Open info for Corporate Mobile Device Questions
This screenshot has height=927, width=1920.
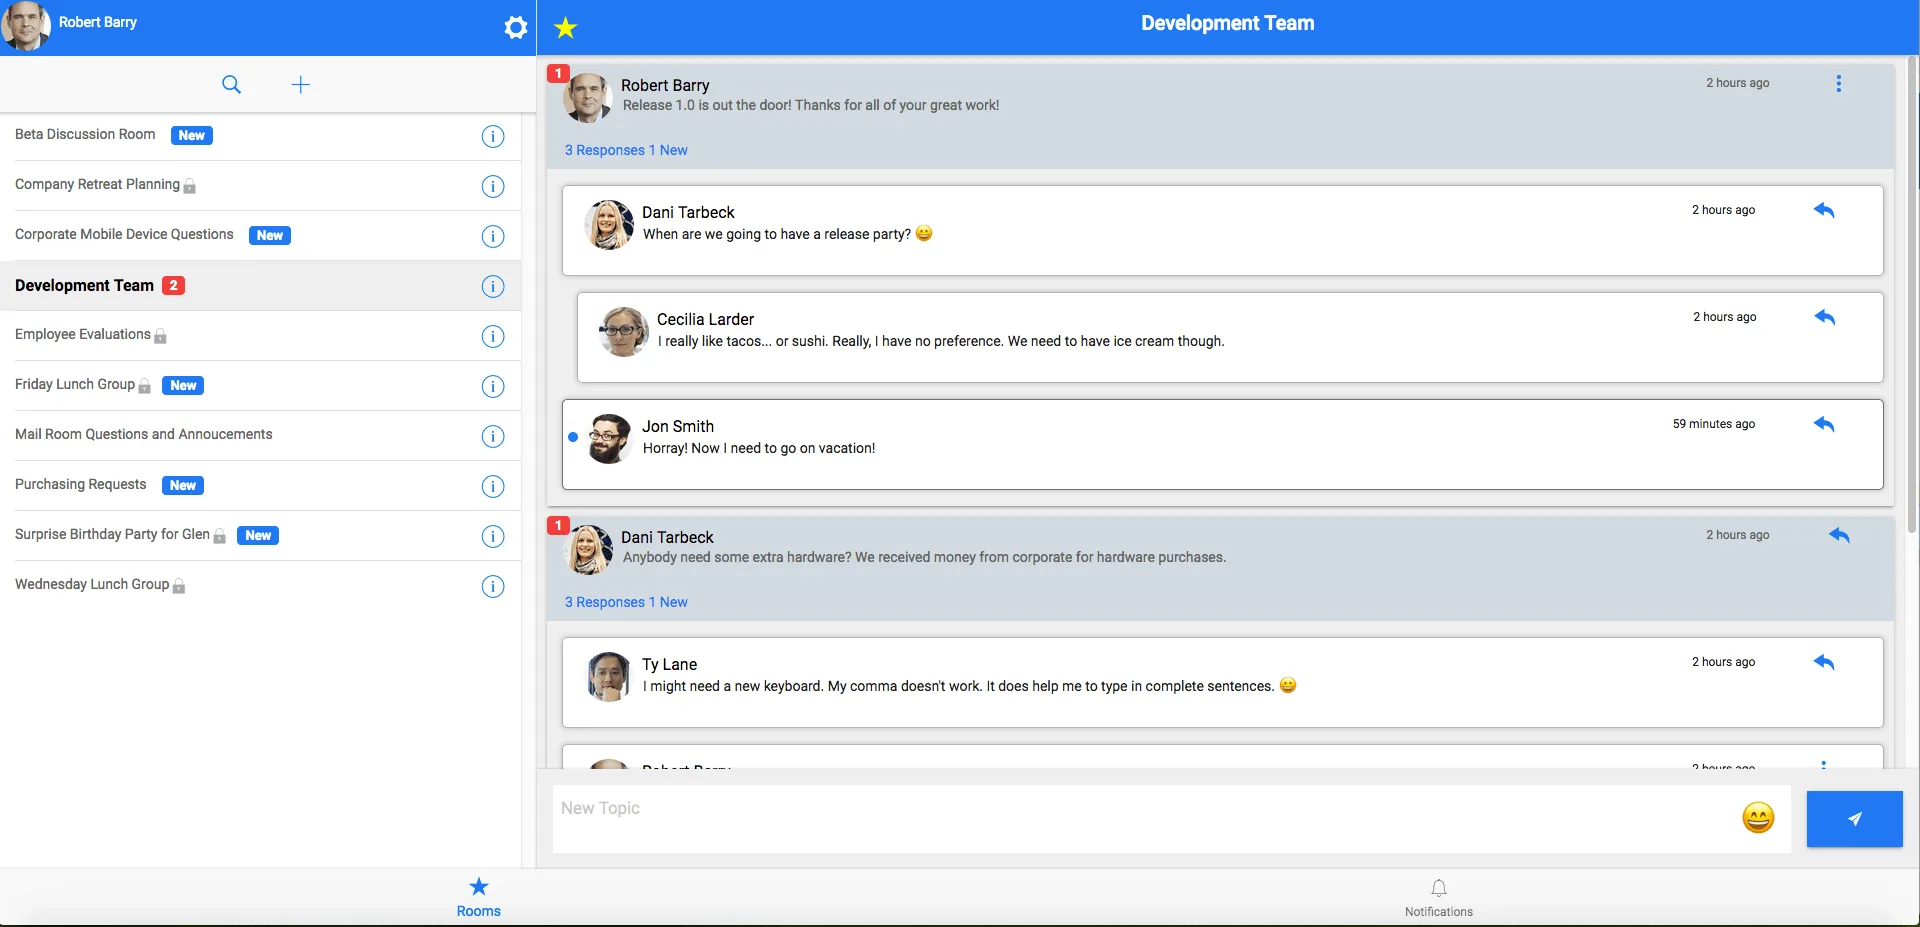tap(493, 236)
